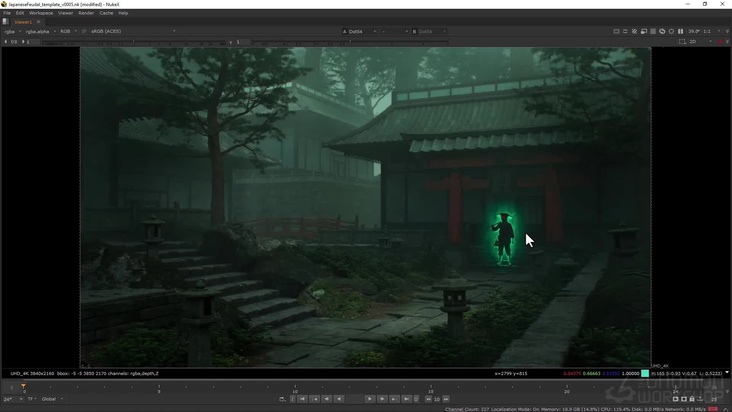The width and height of the screenshot is (732, 412).
Task: Click the pane content menu icon left of Viewer1 tab
Action: [x=6, y=21]
